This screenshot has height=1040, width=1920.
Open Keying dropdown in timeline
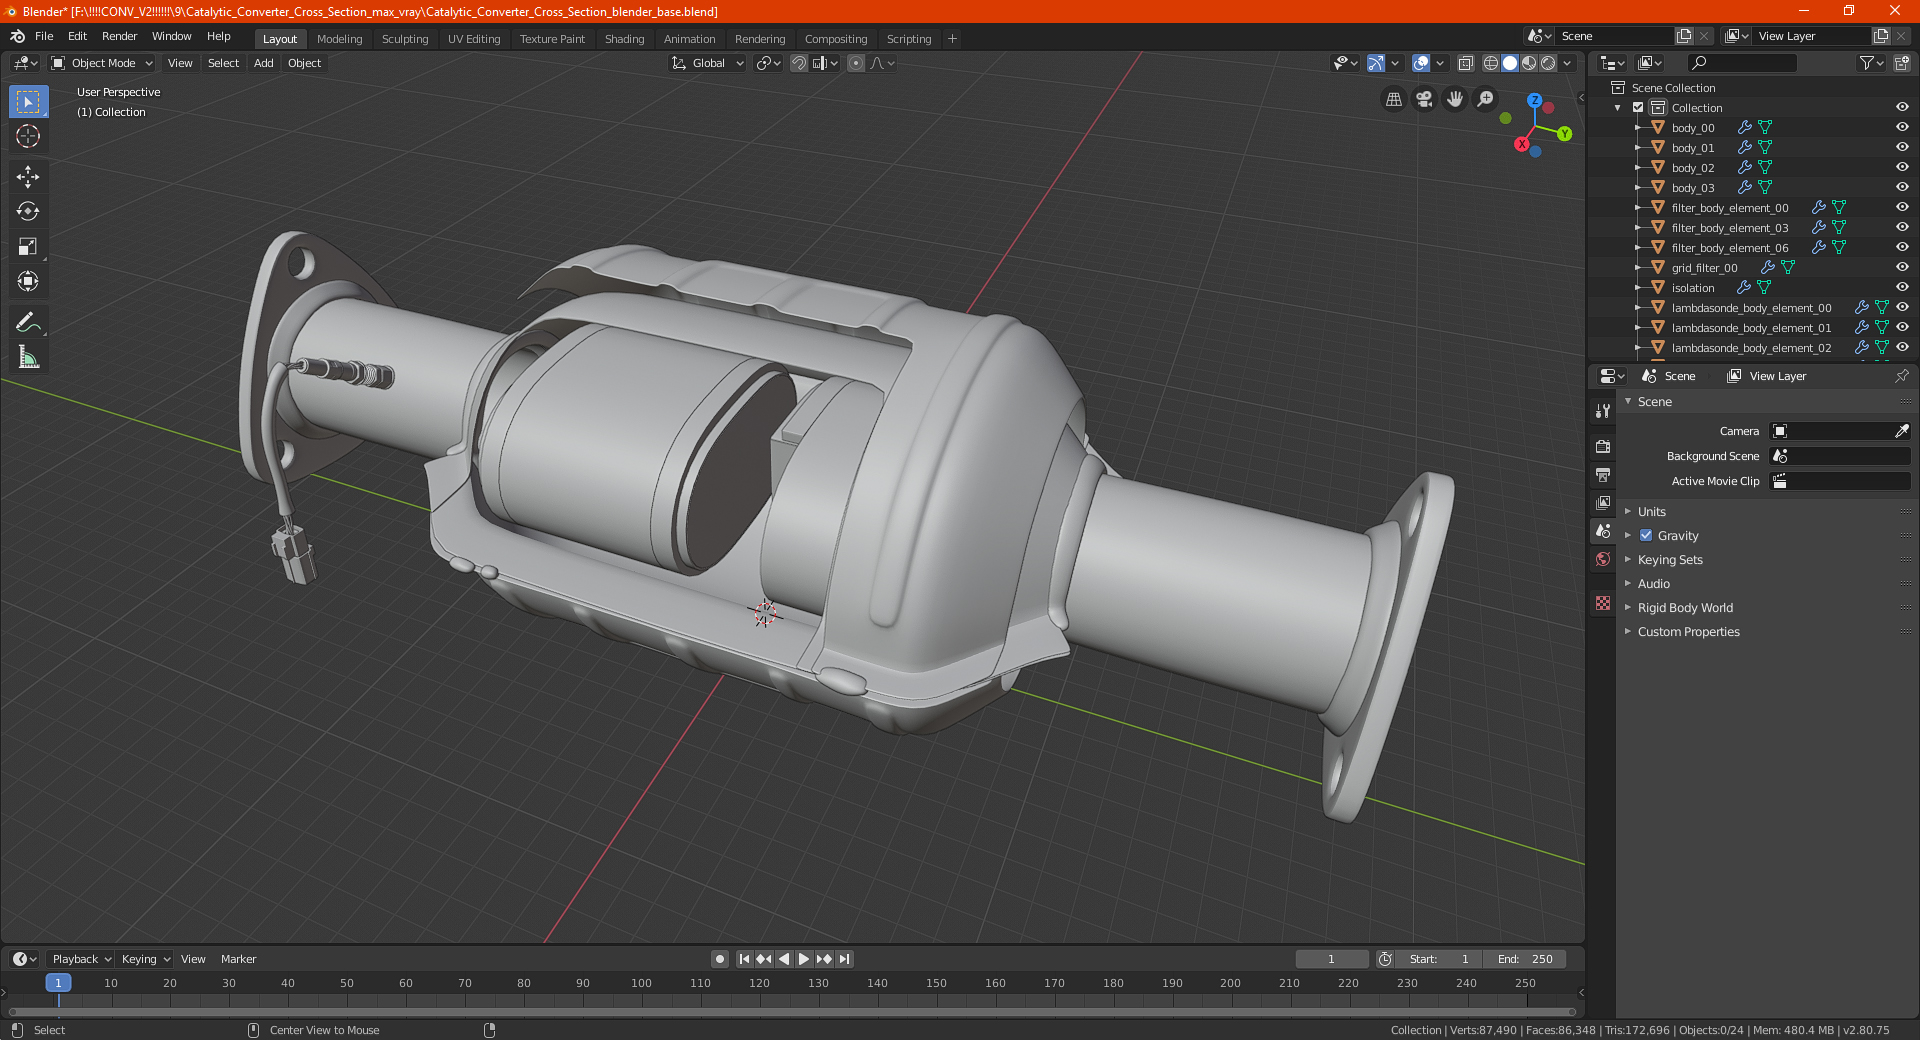point(146,959)
